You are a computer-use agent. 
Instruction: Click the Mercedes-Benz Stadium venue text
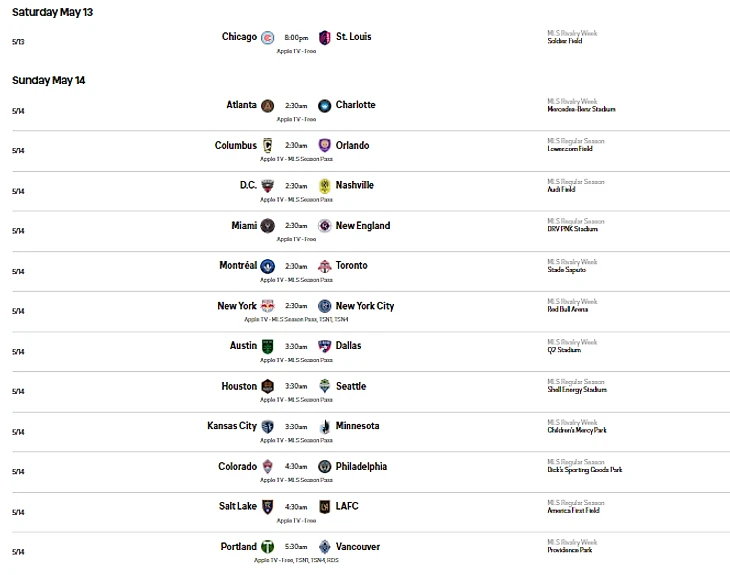pyautogui.click(x=581, y=109)
